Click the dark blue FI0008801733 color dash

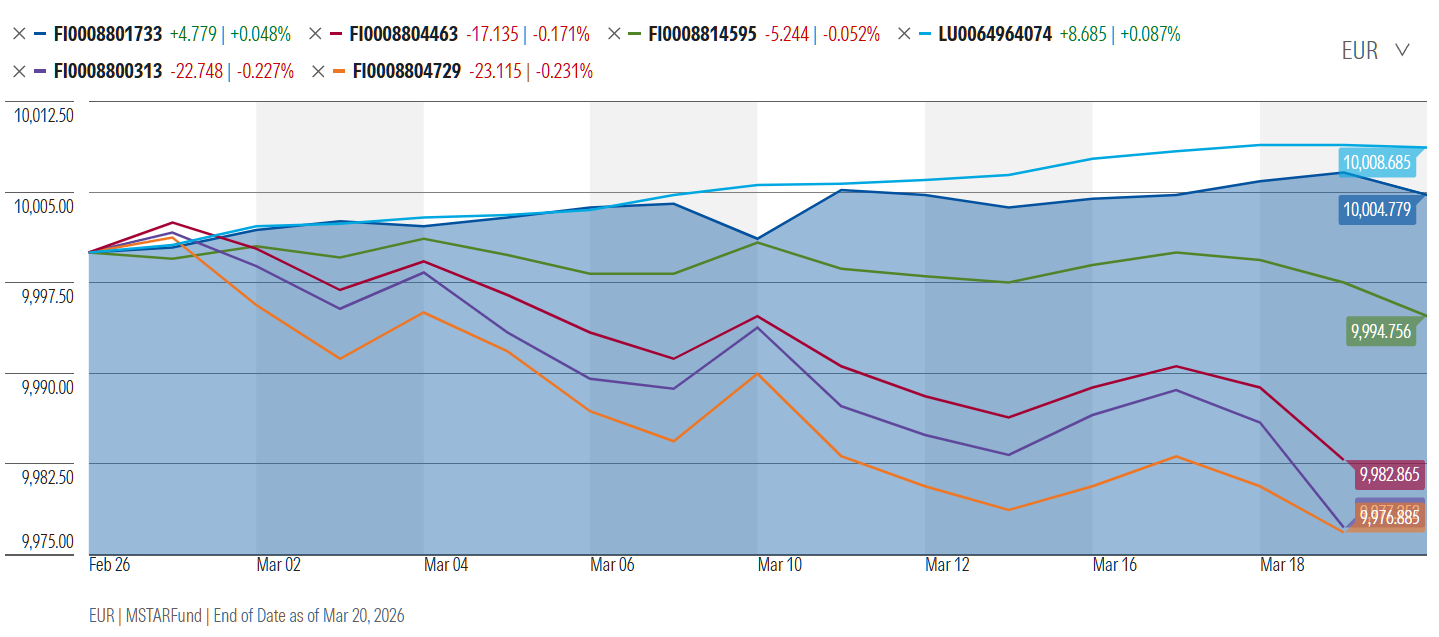click(x=40, y=34)
